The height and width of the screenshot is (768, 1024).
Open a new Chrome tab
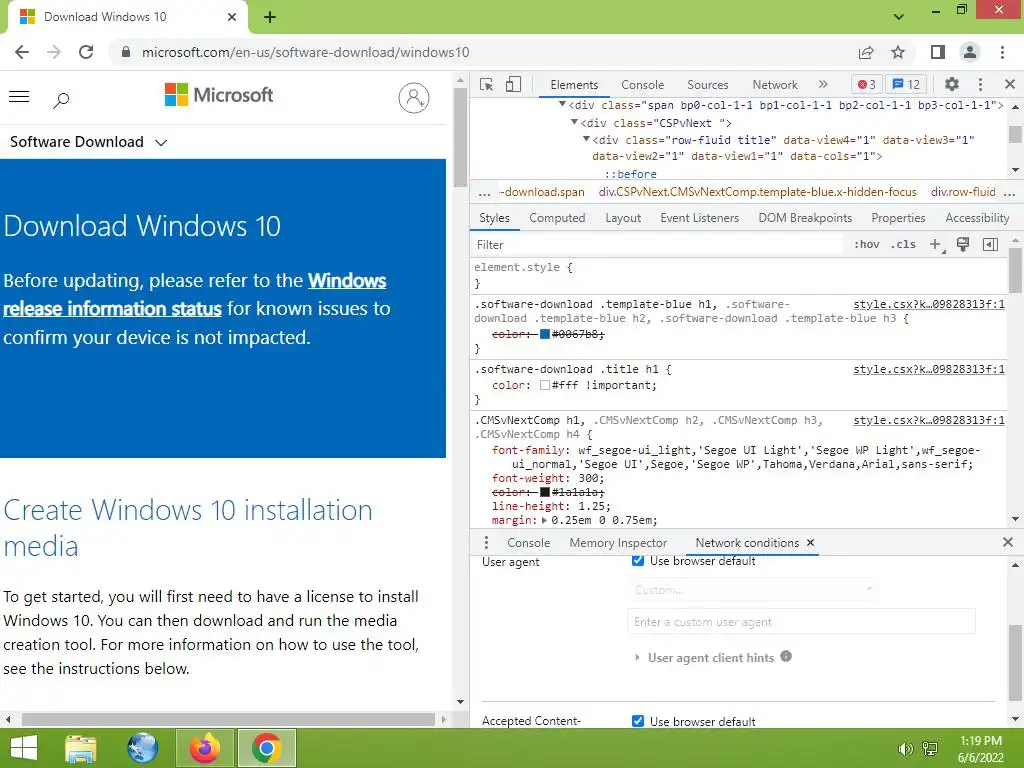270,18
